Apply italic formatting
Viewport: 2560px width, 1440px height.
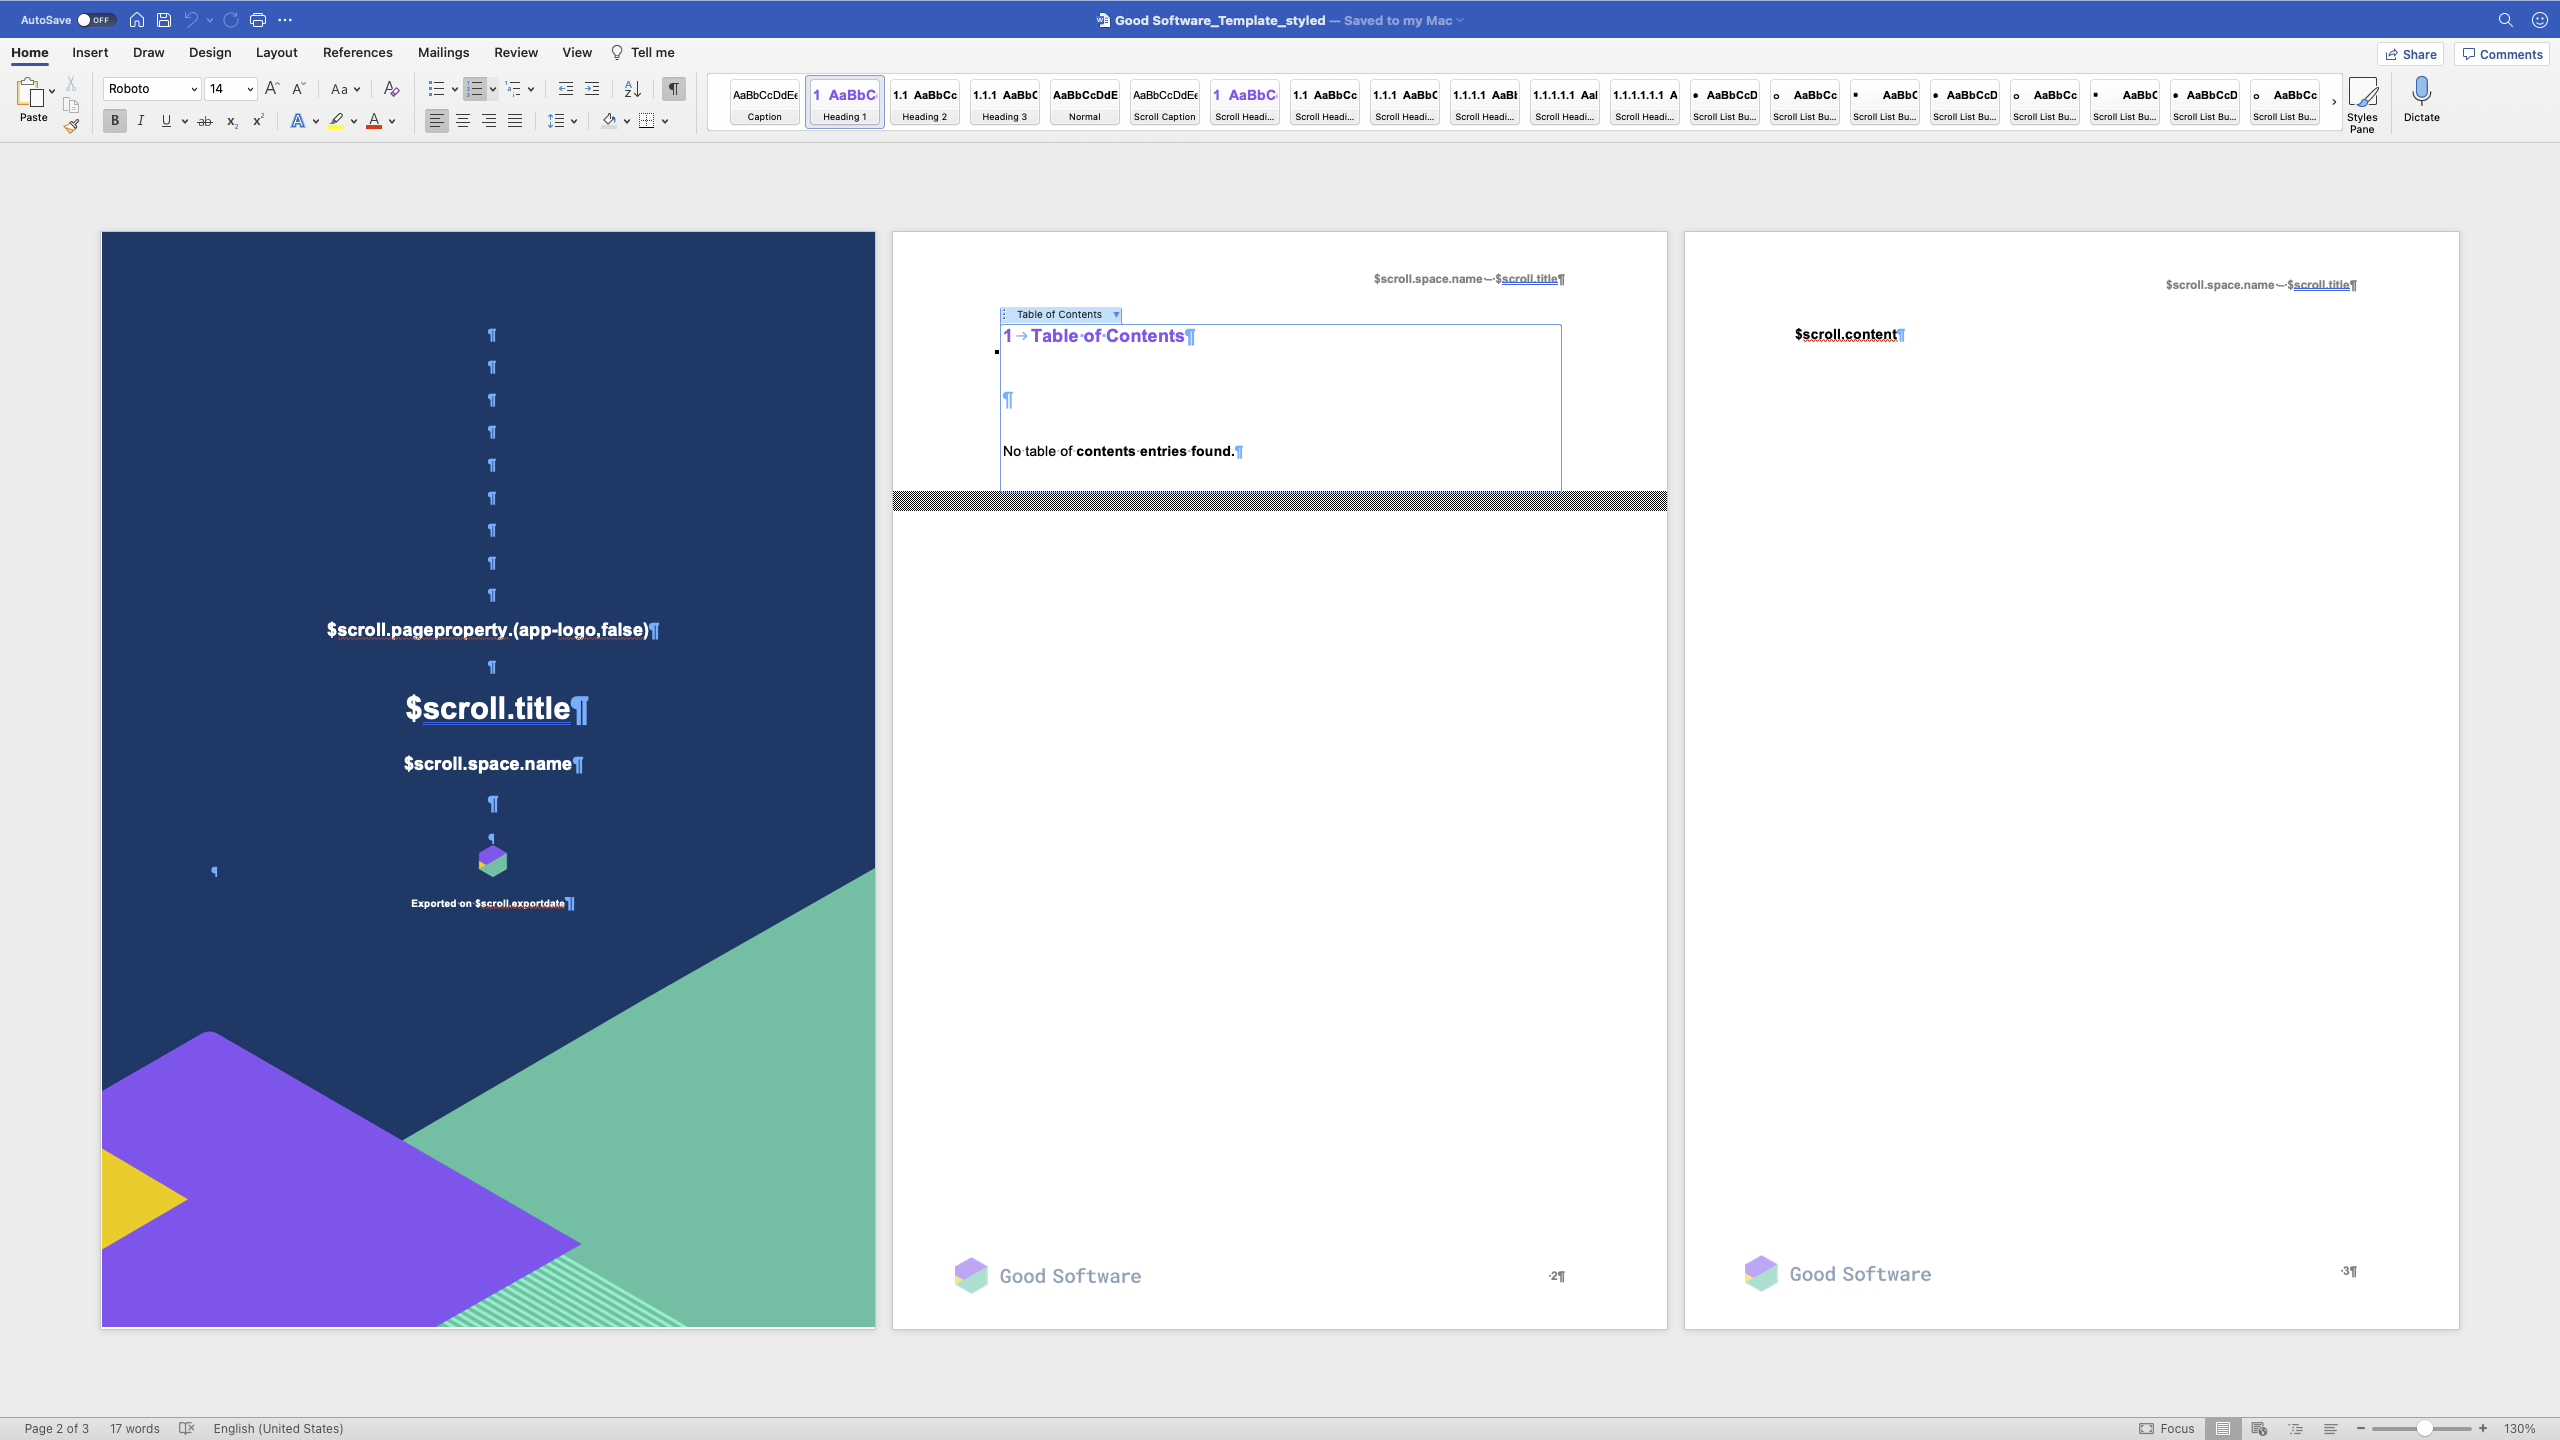coord(140,120)
